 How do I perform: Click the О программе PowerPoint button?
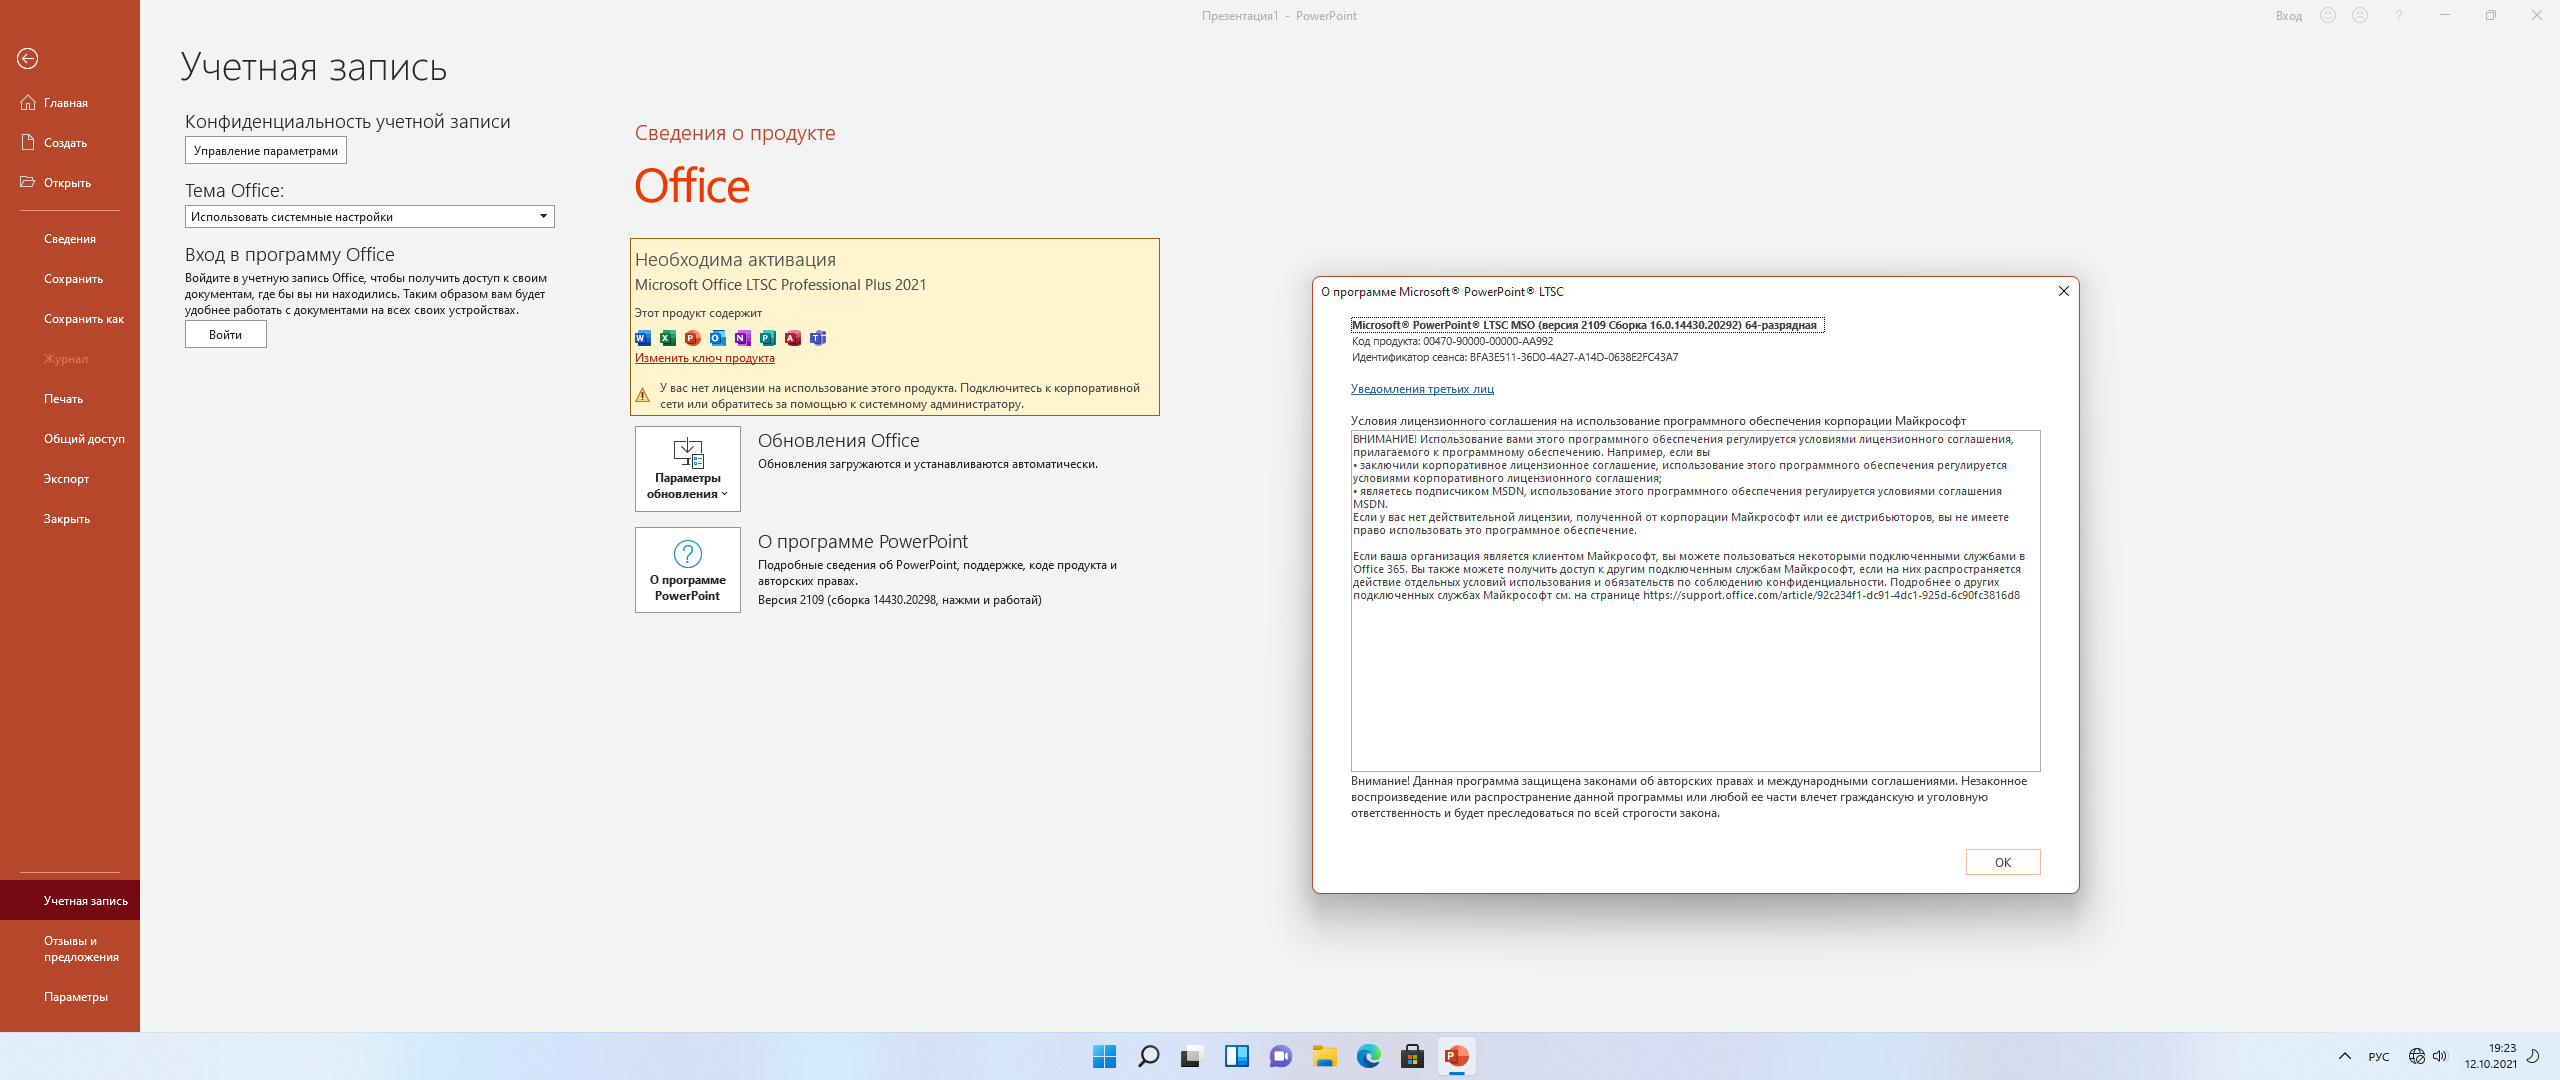[x=688, y=570]
